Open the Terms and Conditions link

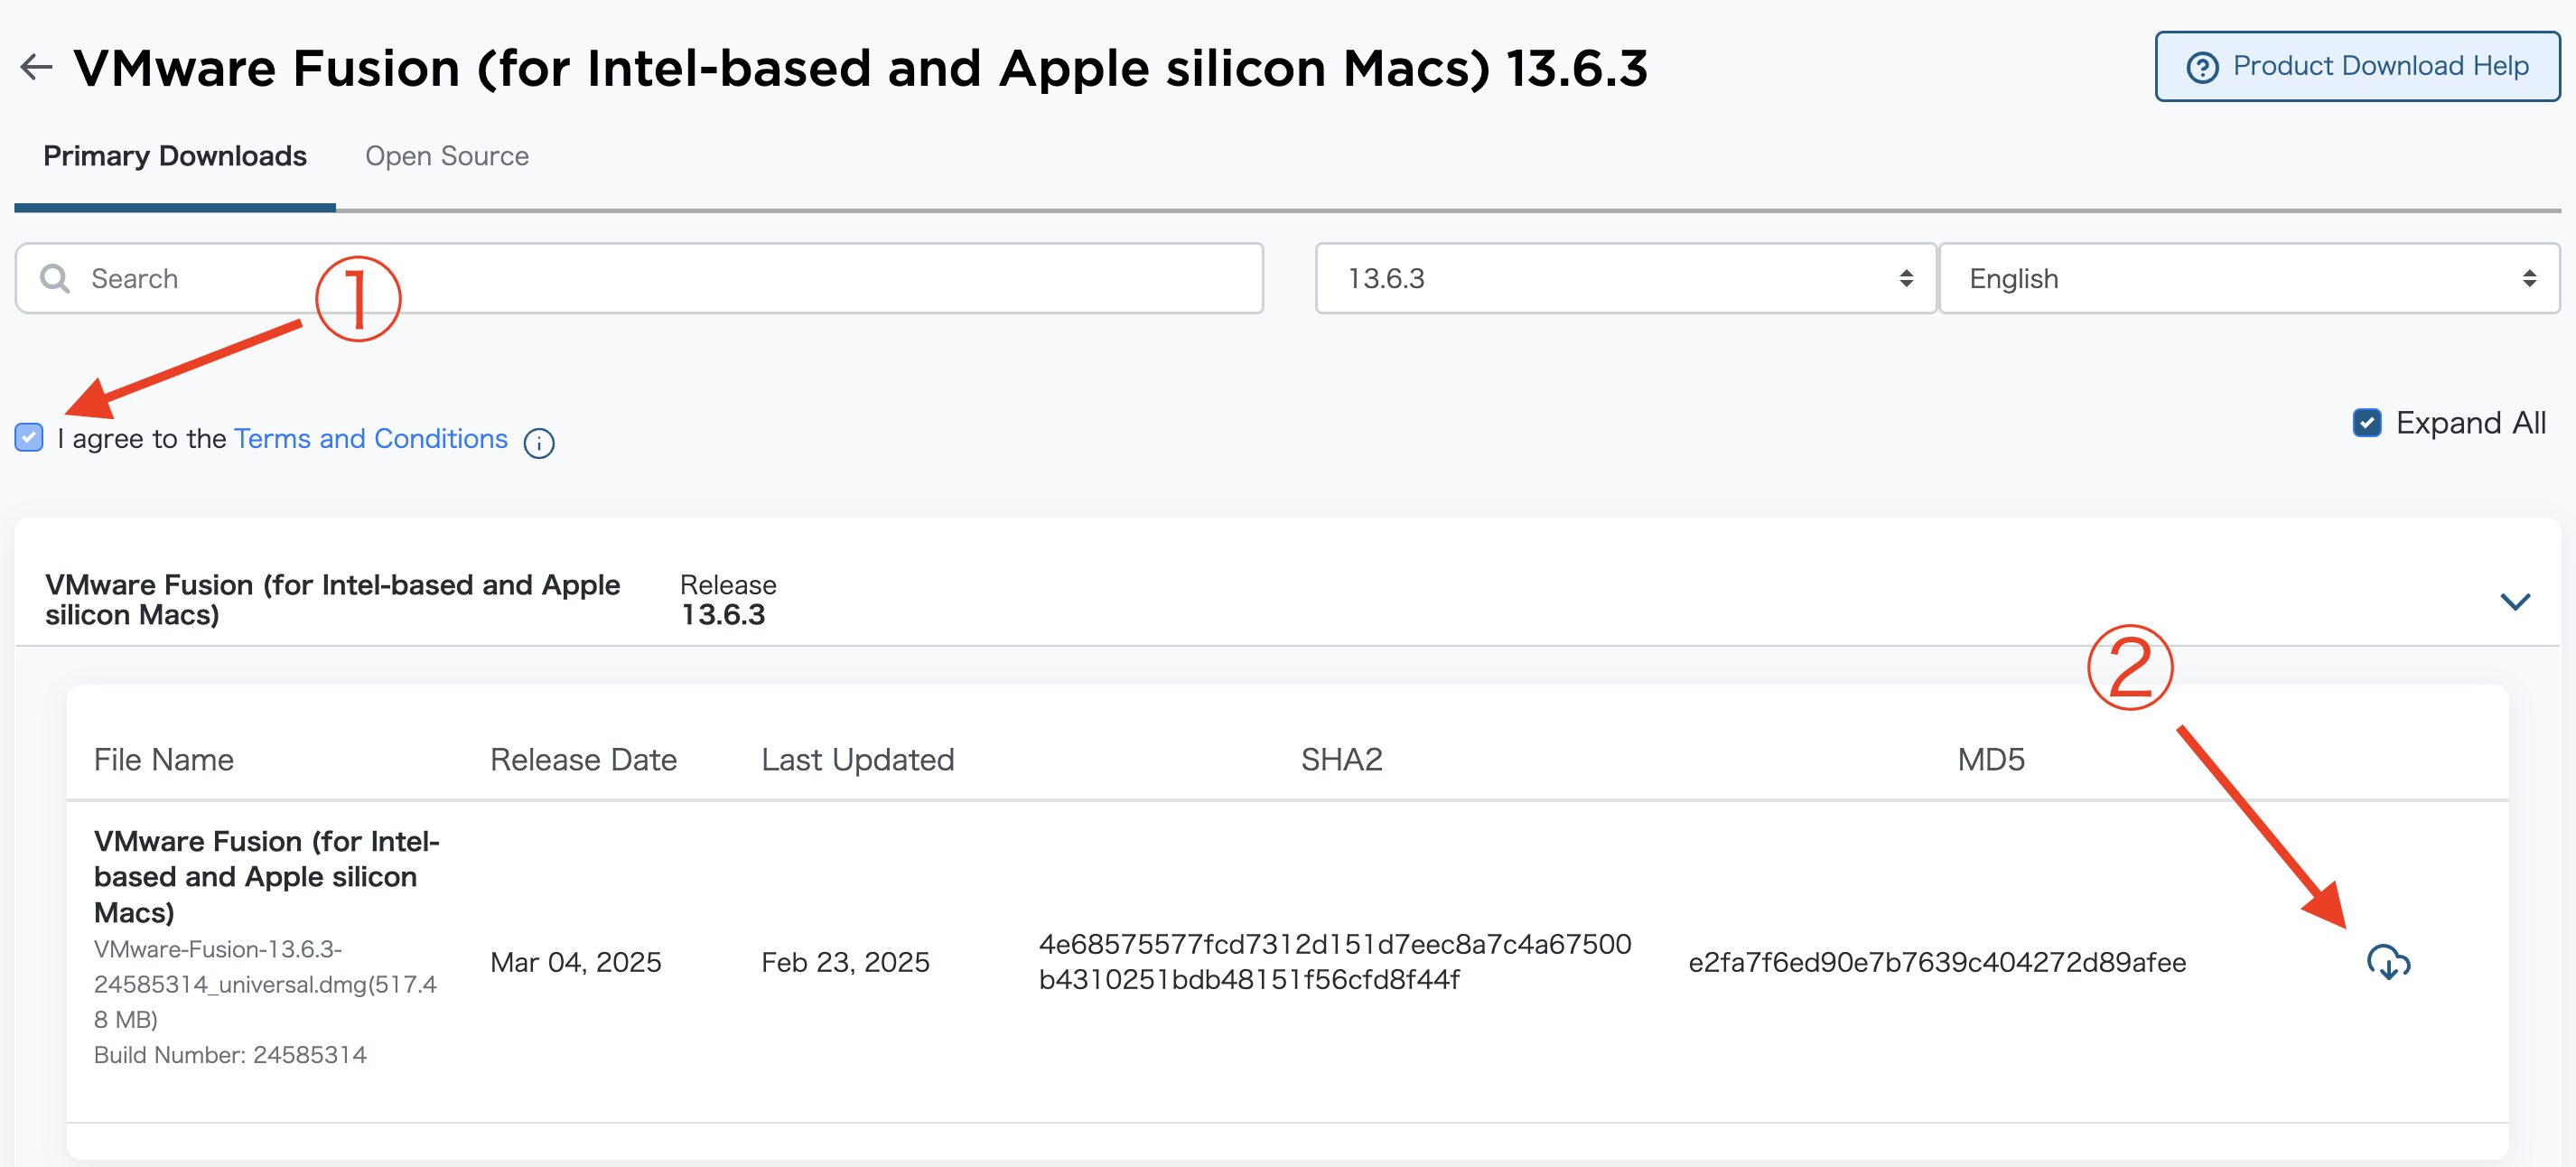tap(371, 438)
